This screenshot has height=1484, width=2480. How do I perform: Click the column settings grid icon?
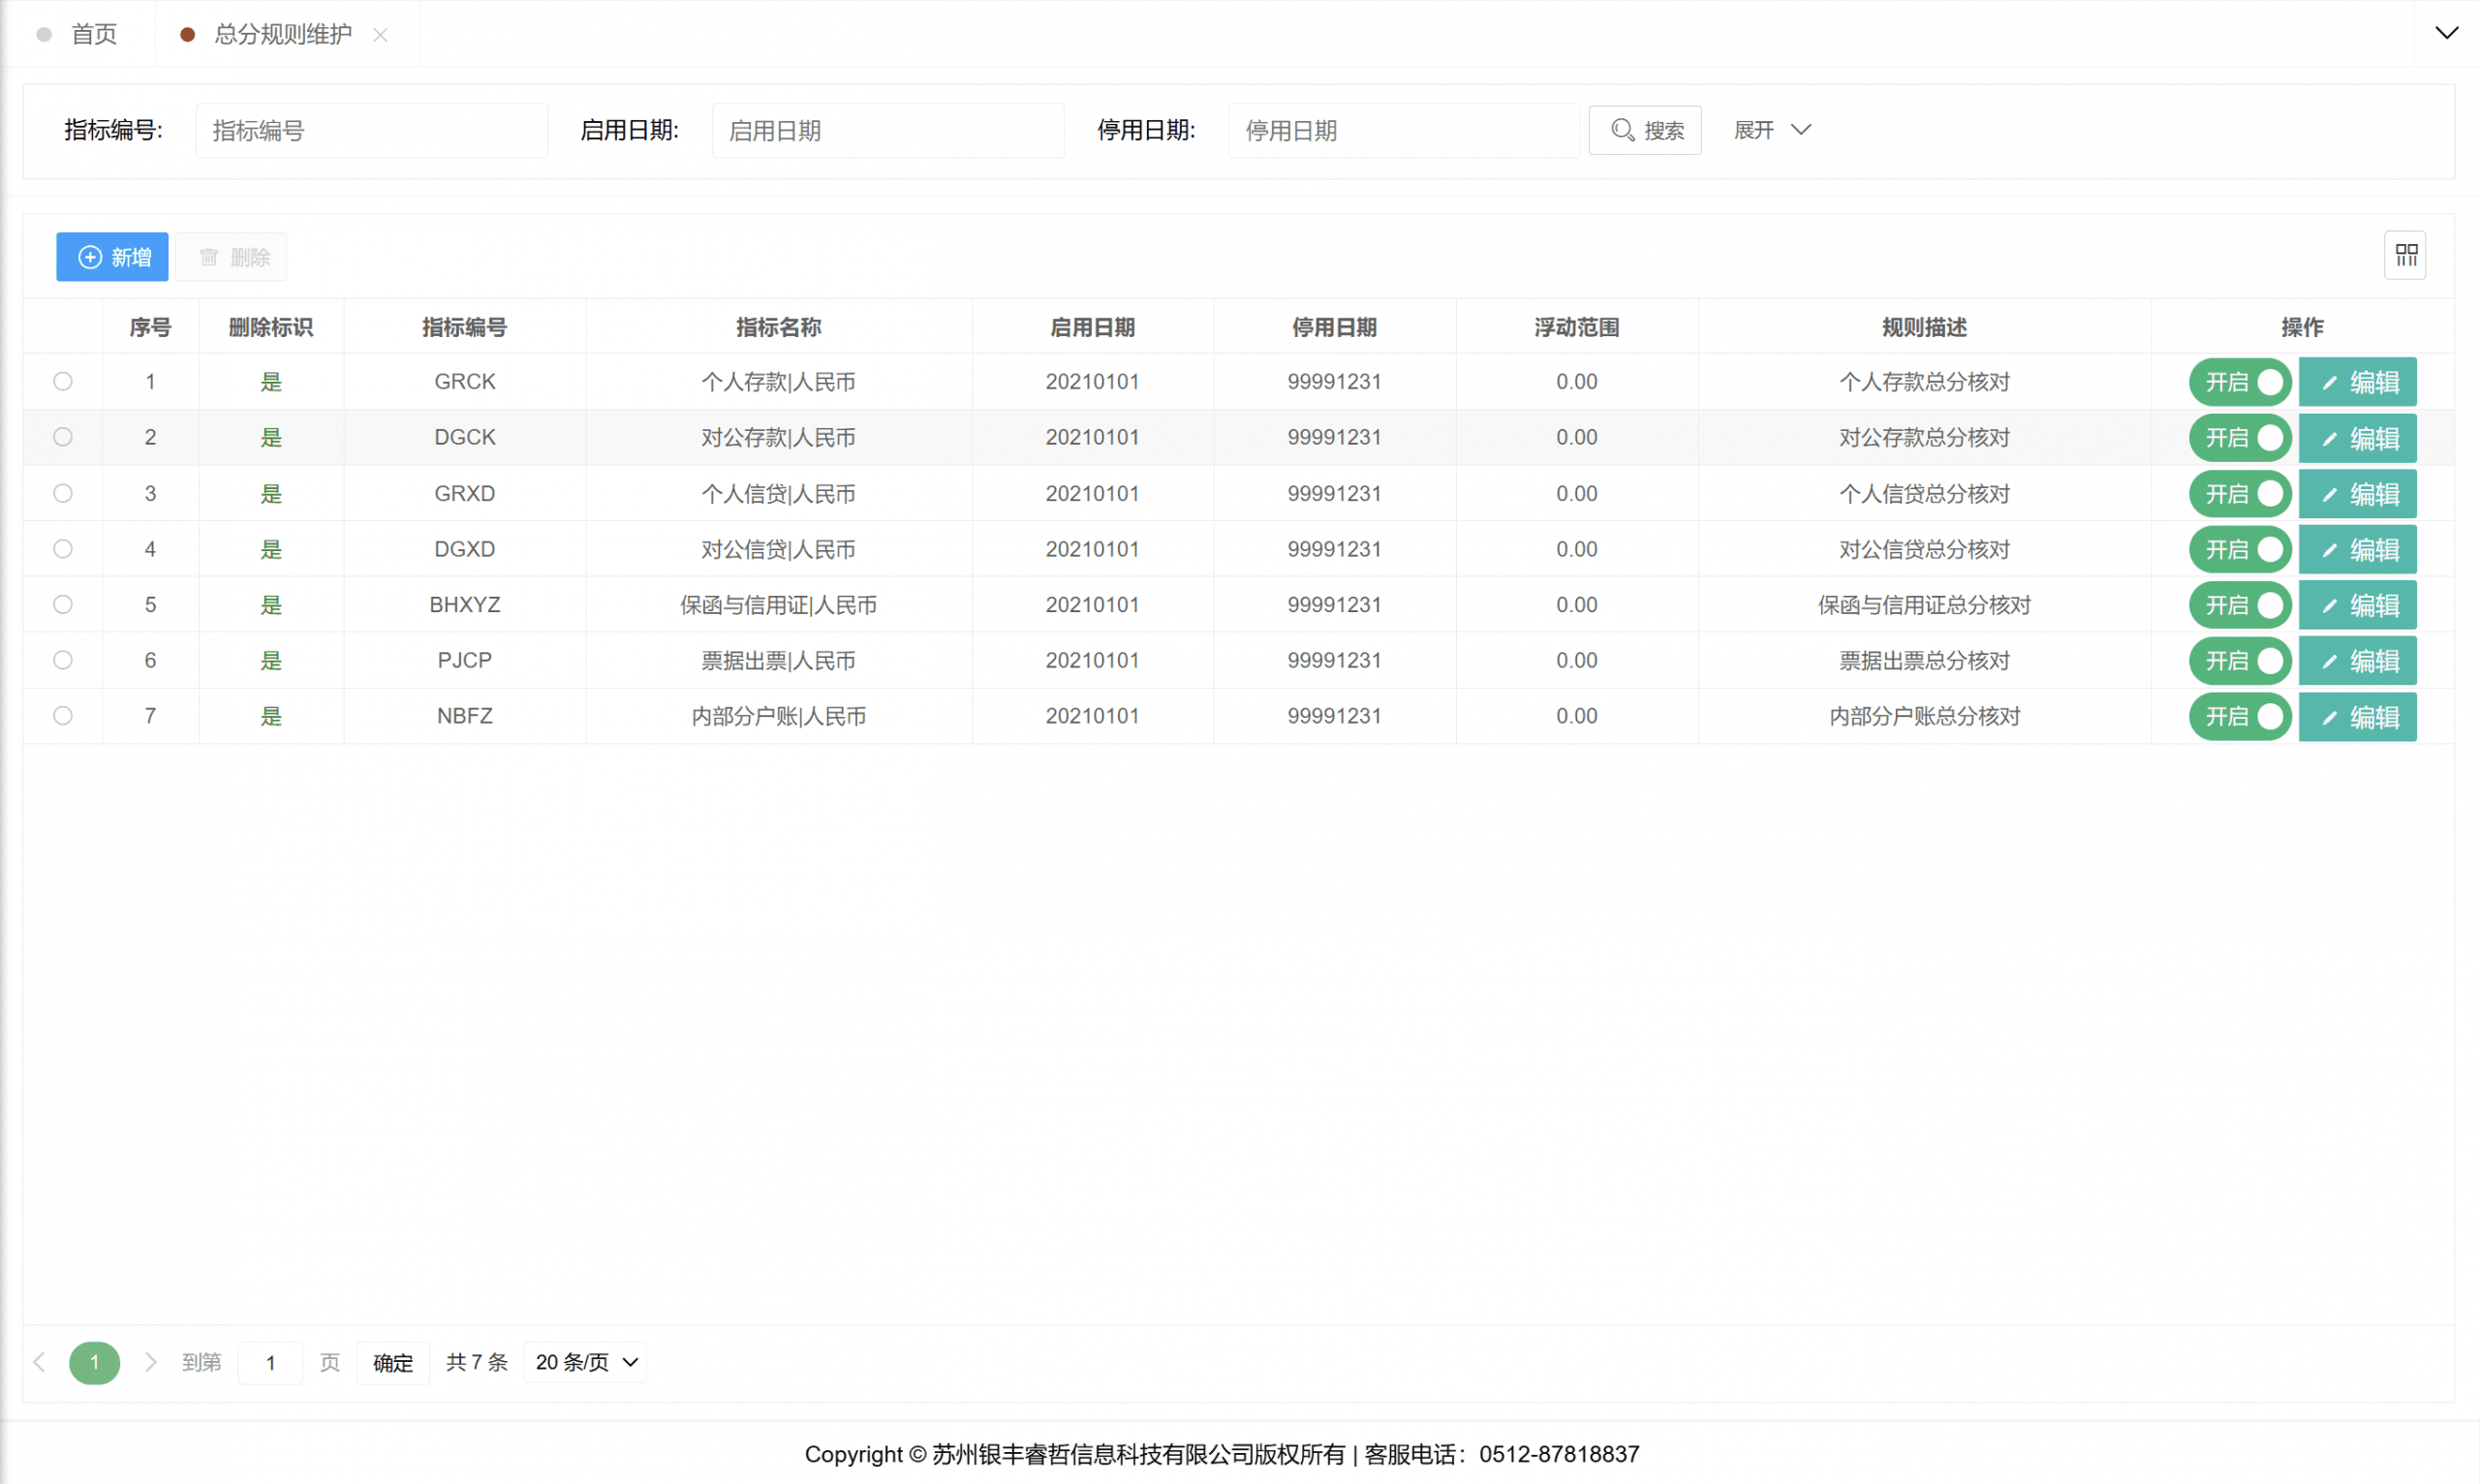2405,255
